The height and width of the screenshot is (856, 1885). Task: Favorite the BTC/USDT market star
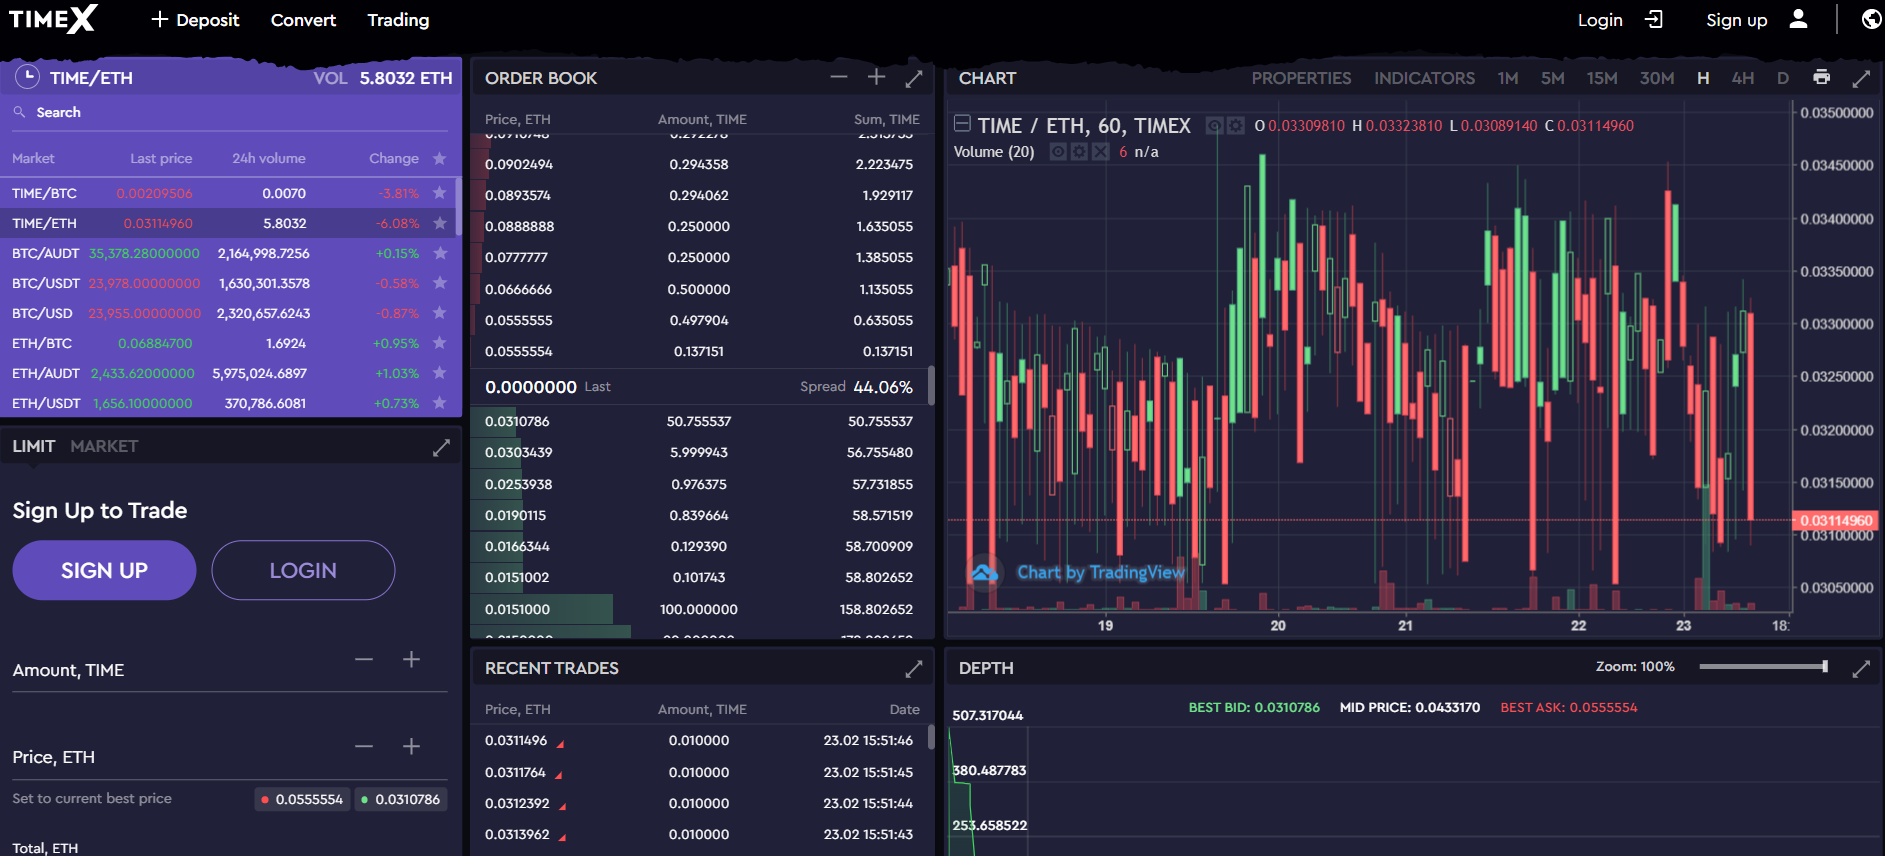439,283
